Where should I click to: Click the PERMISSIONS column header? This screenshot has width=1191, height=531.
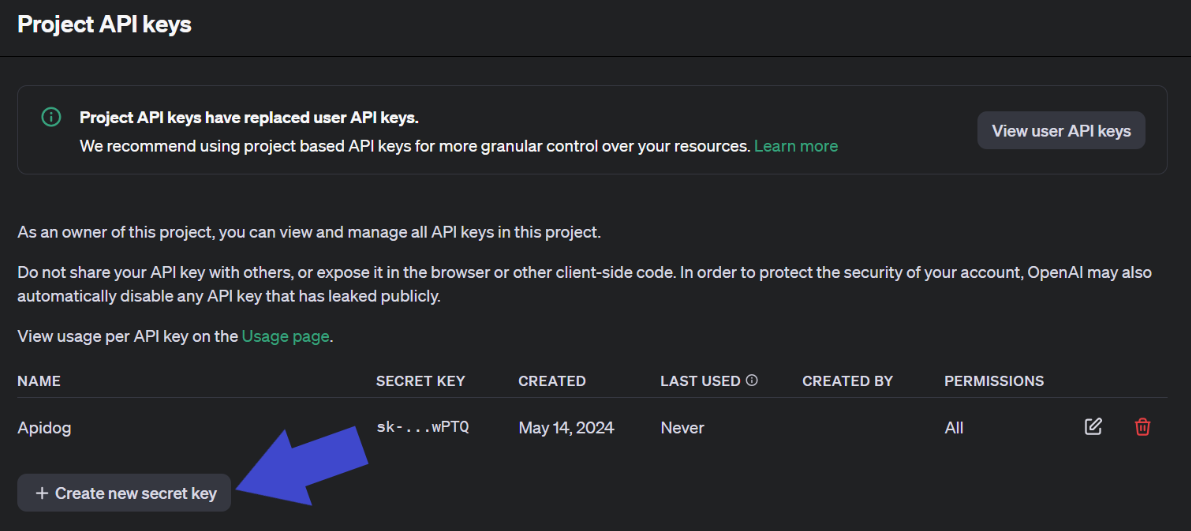click(994, 381)
